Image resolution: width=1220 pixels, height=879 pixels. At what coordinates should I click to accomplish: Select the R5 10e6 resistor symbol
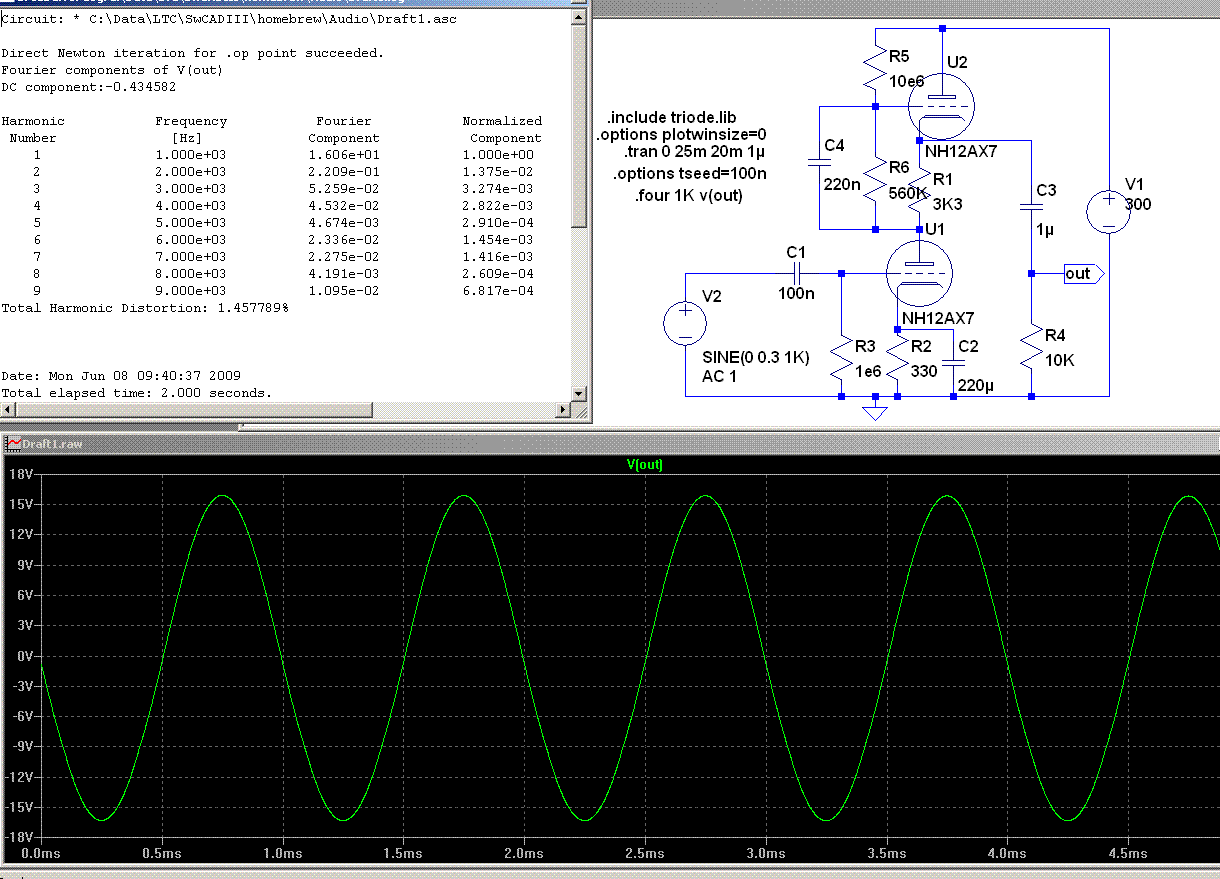click(x=875, y=68)
